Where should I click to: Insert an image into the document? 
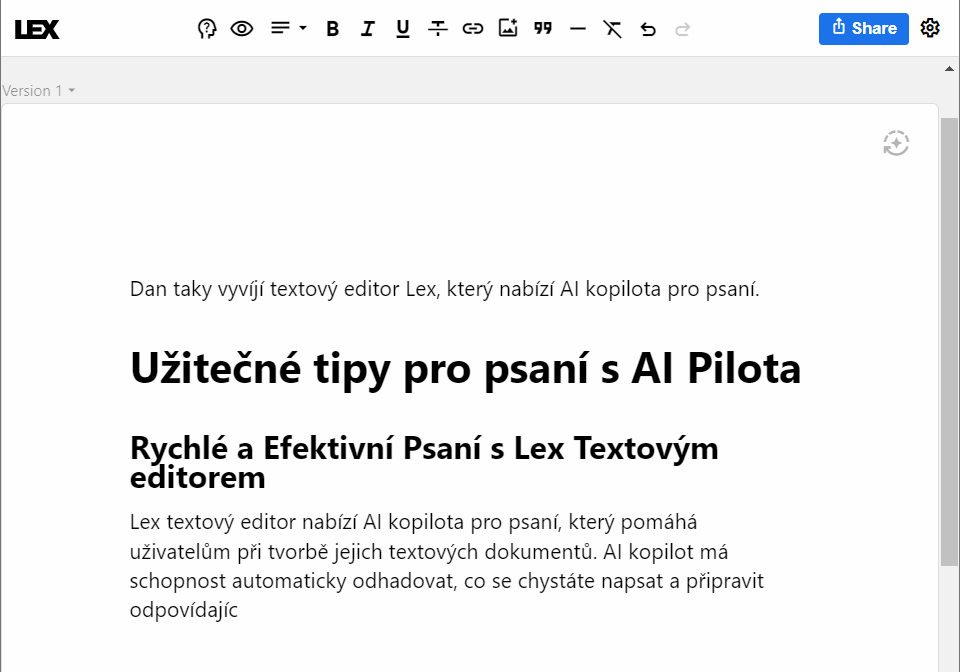[x=508, y=28]
